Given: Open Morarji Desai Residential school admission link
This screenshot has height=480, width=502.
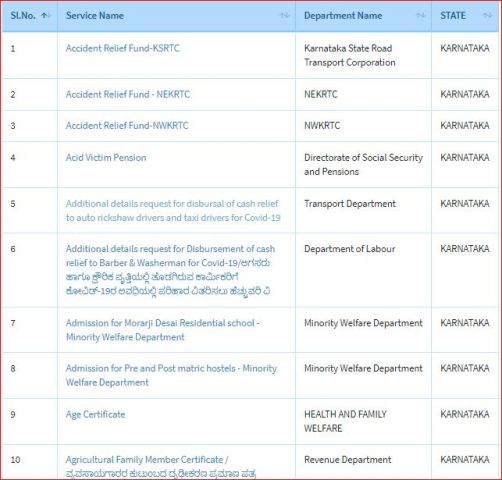Looking at the screenshot, I should (163, 330).
